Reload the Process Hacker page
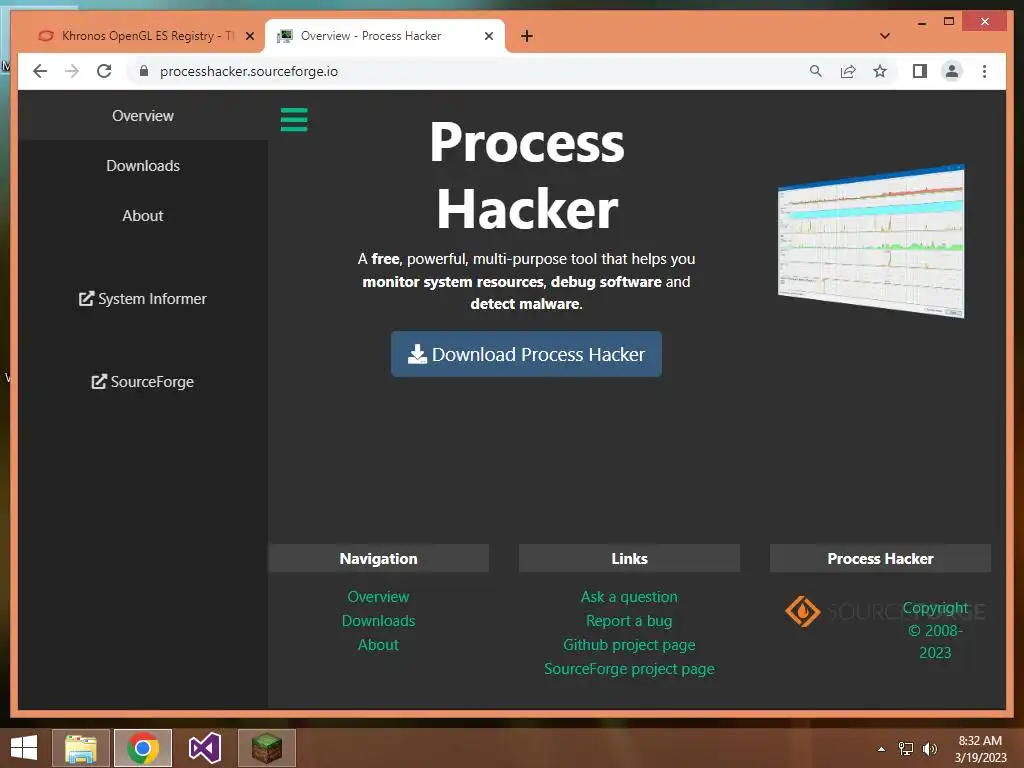1024x768 pixels. (104, 71)
